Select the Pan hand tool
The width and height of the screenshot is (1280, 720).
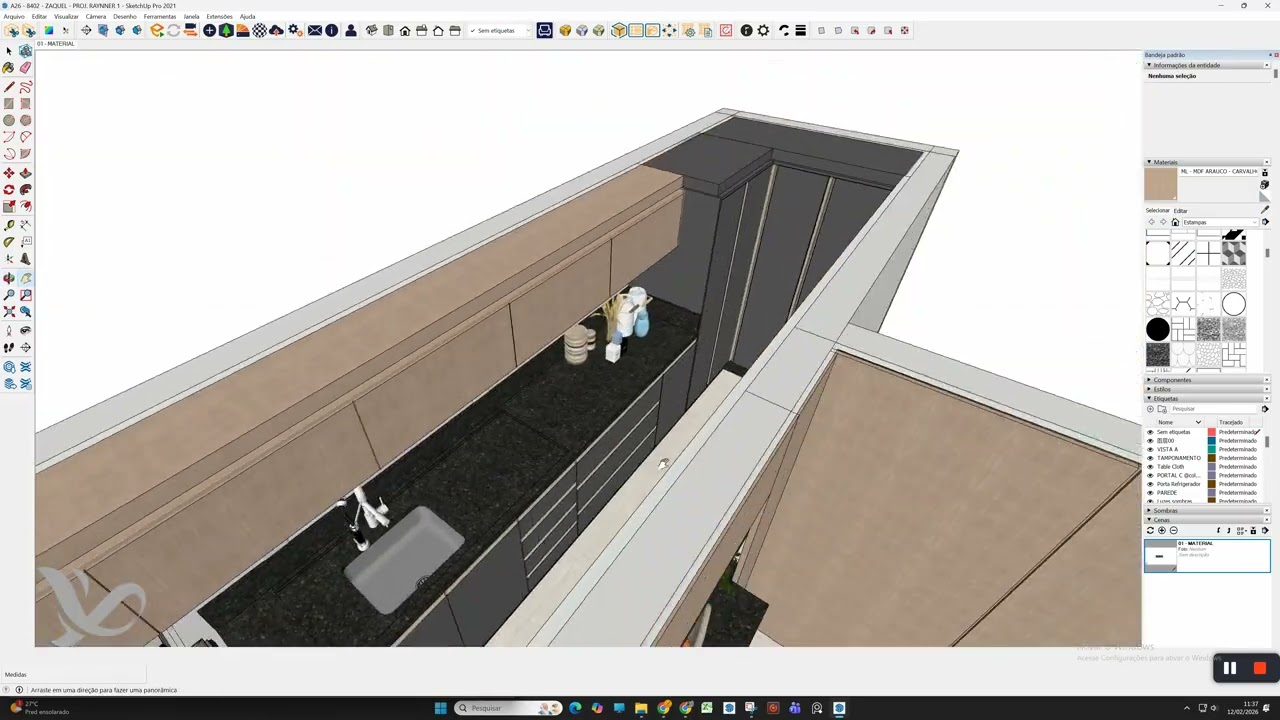coord(25,278)
